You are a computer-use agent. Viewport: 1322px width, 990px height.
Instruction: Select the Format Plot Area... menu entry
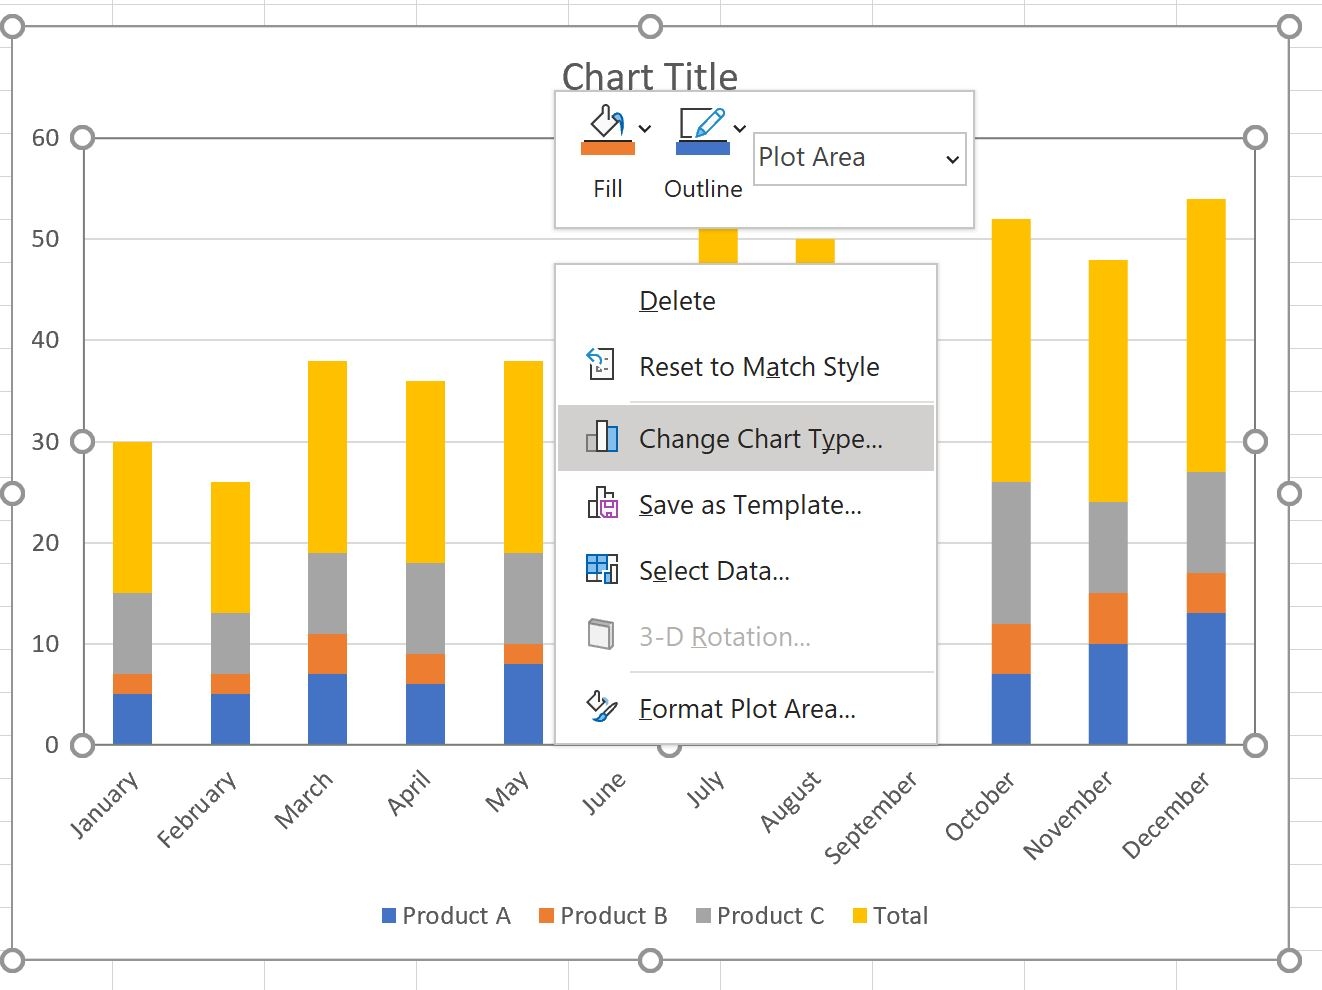(x=747, y=709)
